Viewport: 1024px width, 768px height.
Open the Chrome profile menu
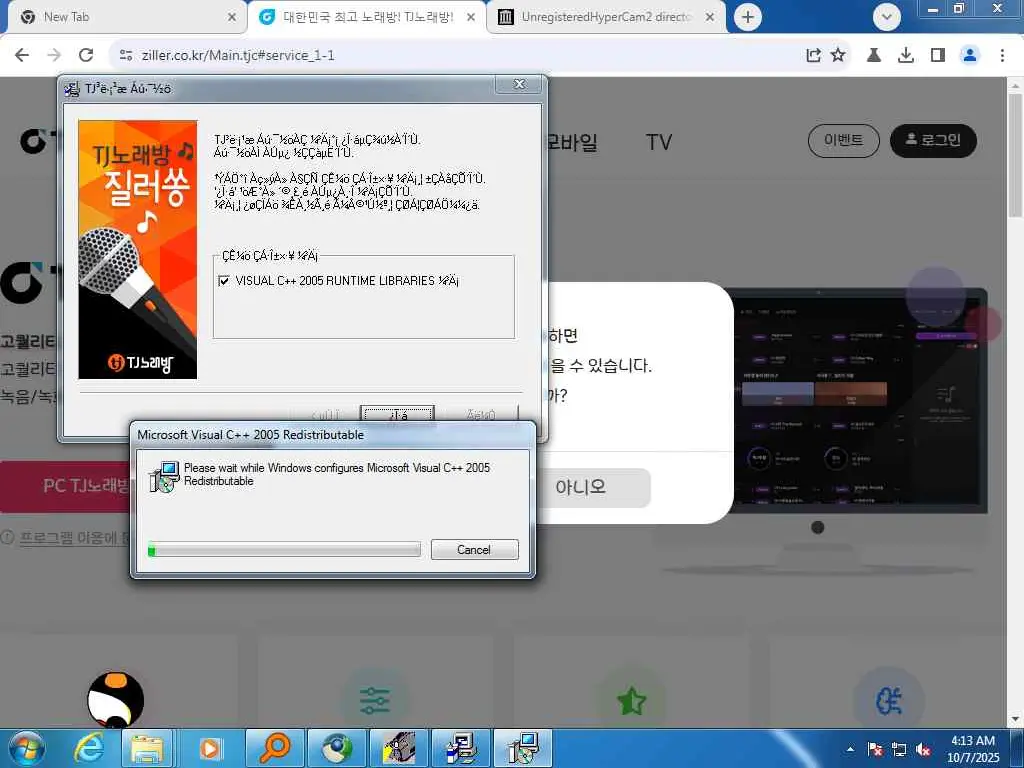(x=970, y=56)
